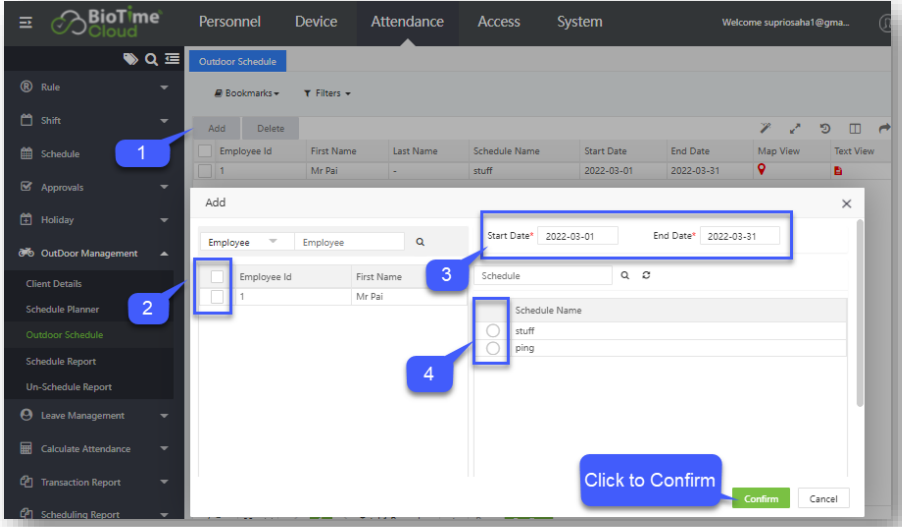Click the sidebar search magnifier icon
The image size is (902, 527).
(x=152, y=59)
